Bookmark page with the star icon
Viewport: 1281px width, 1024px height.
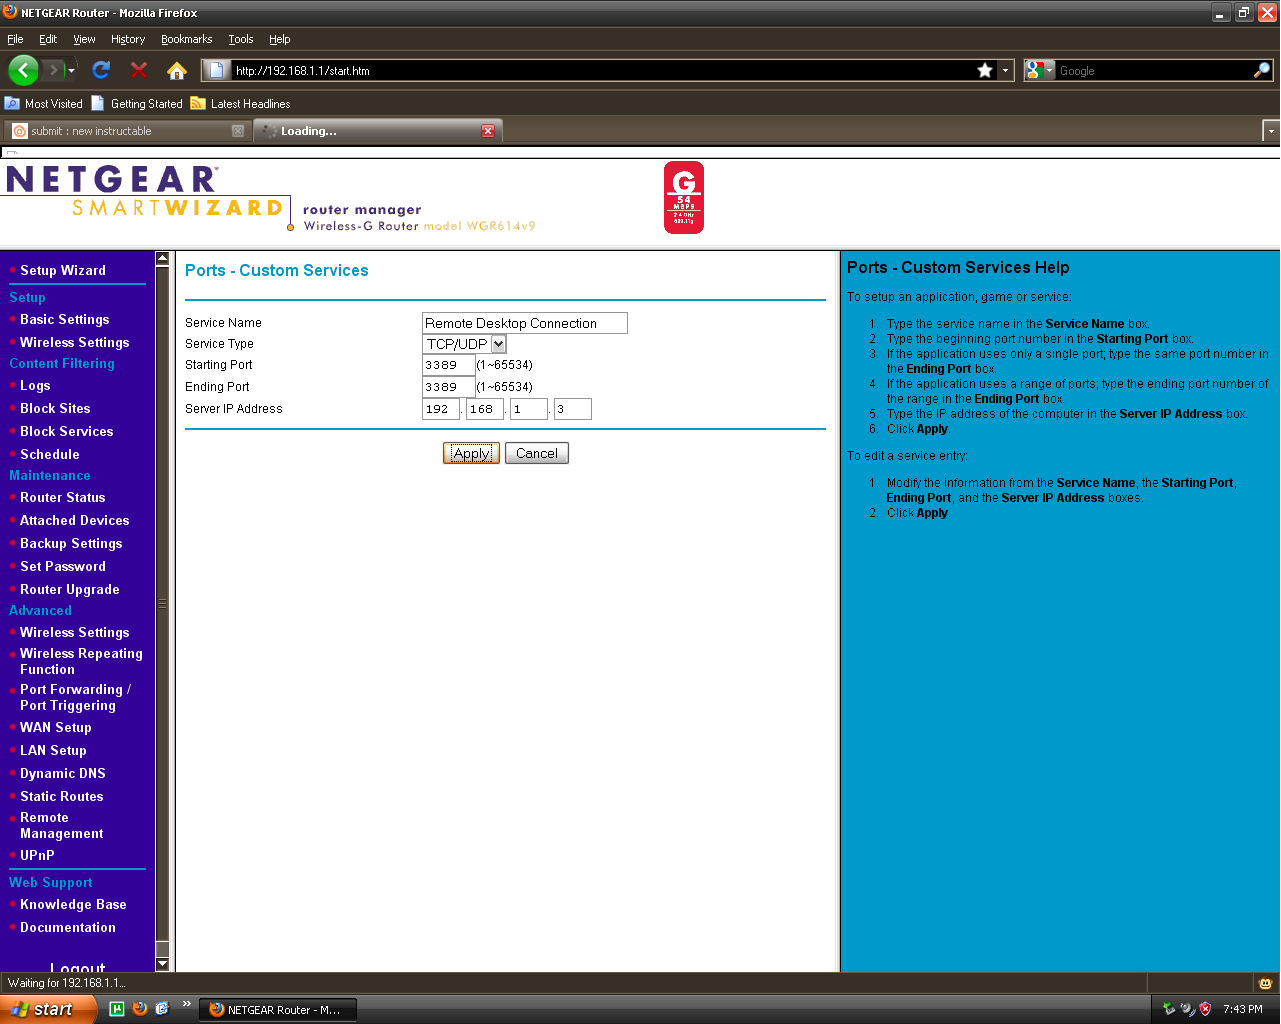[985, 70]
